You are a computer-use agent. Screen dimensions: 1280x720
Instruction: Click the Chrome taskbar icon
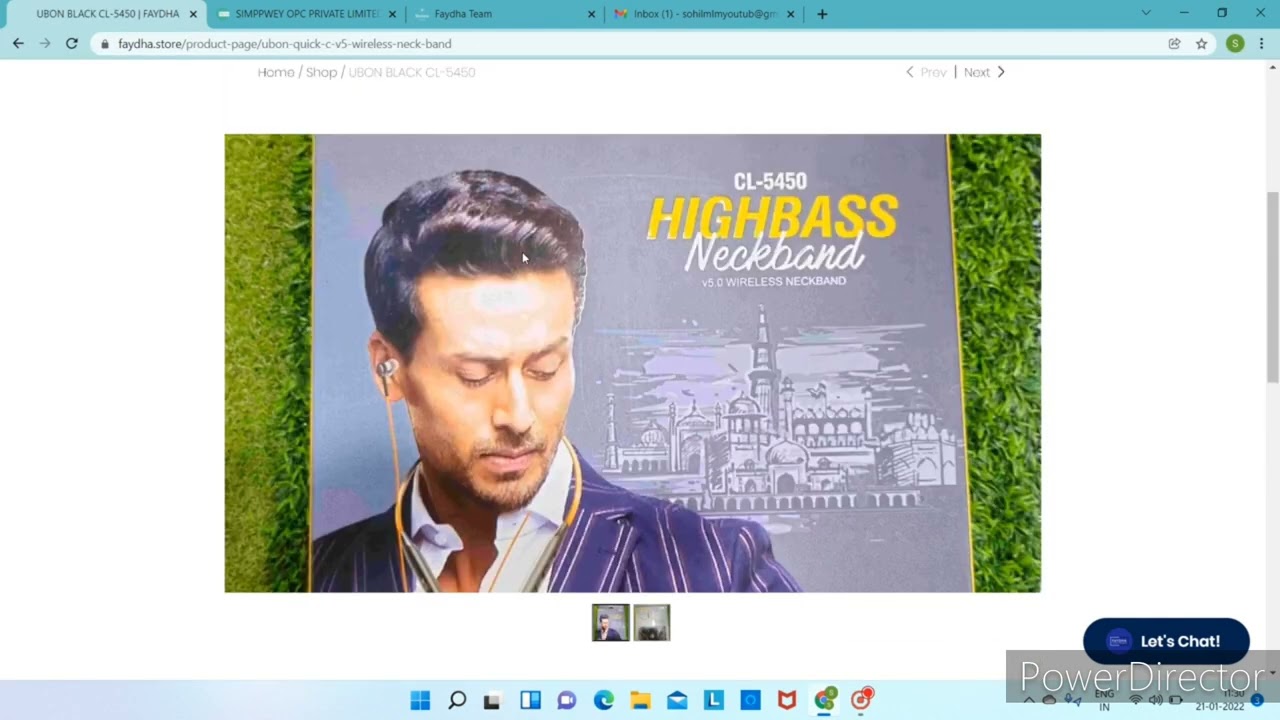825,699
